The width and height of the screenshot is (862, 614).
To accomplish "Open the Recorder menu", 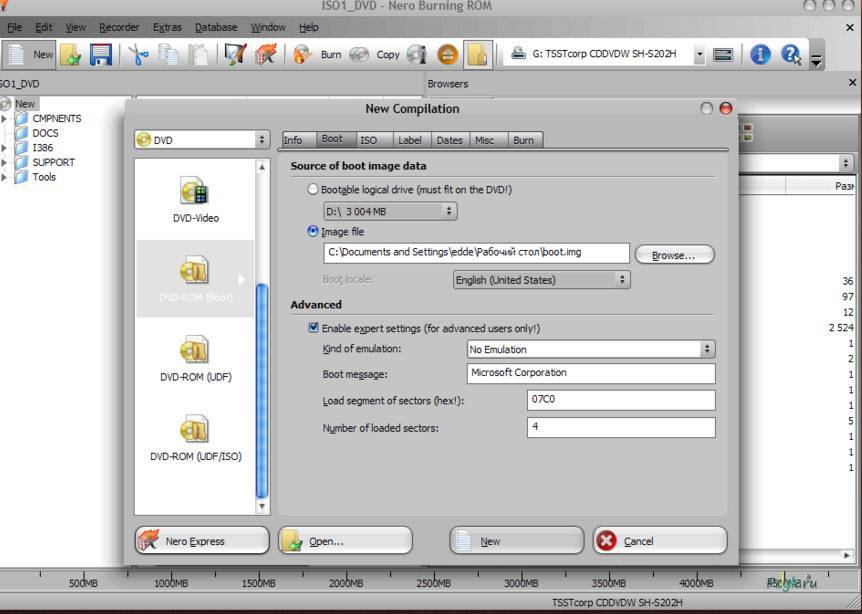I will coord(119,27).
